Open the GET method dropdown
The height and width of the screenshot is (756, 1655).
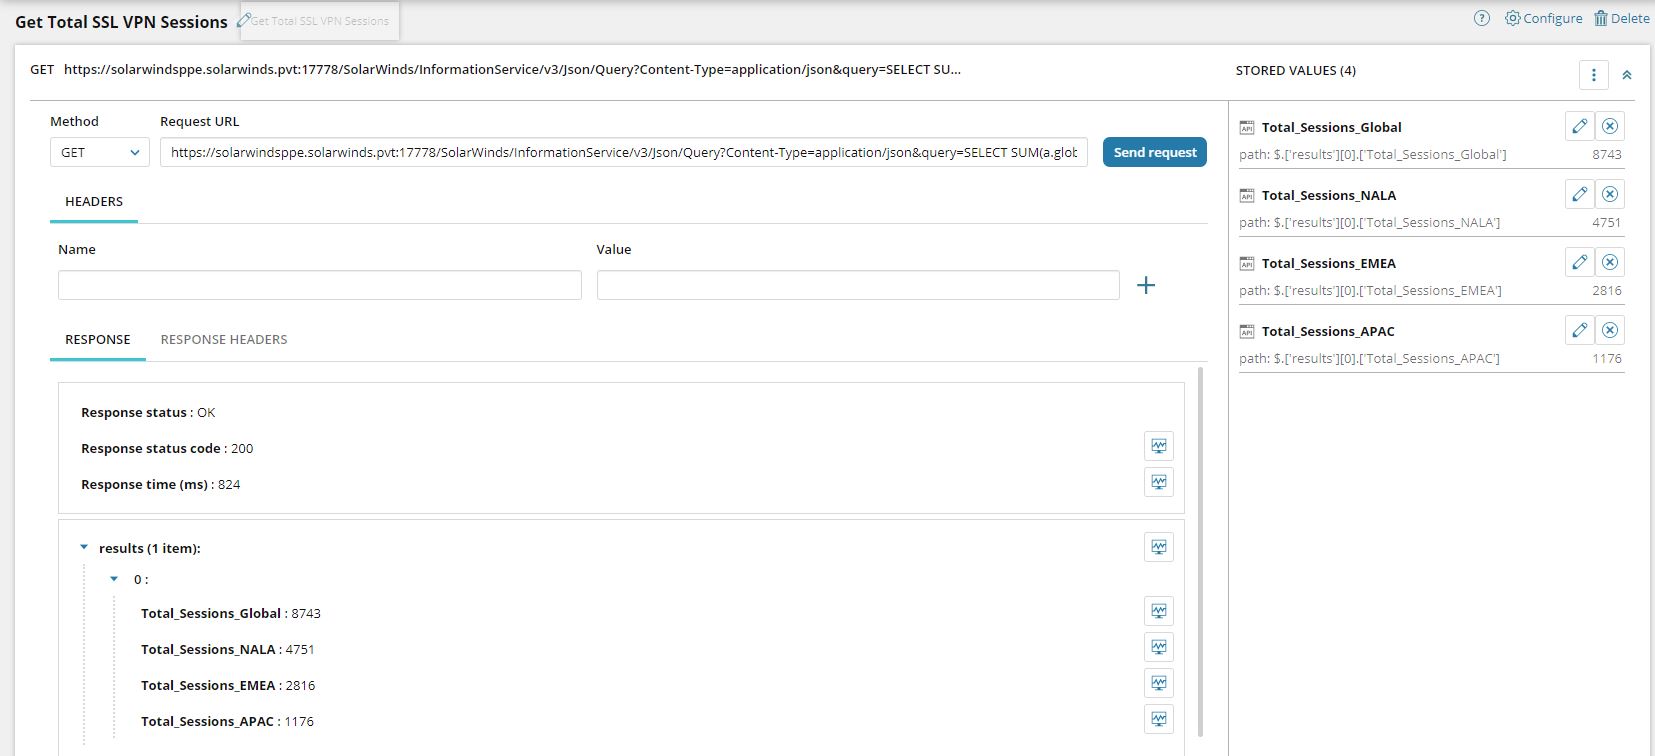[100, 152]
